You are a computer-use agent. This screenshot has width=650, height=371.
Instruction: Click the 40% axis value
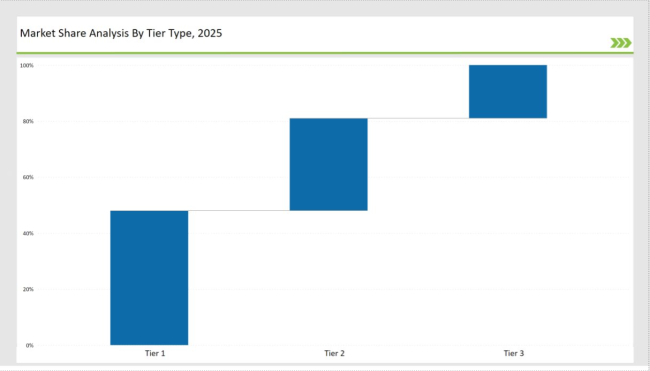[28, 233]
